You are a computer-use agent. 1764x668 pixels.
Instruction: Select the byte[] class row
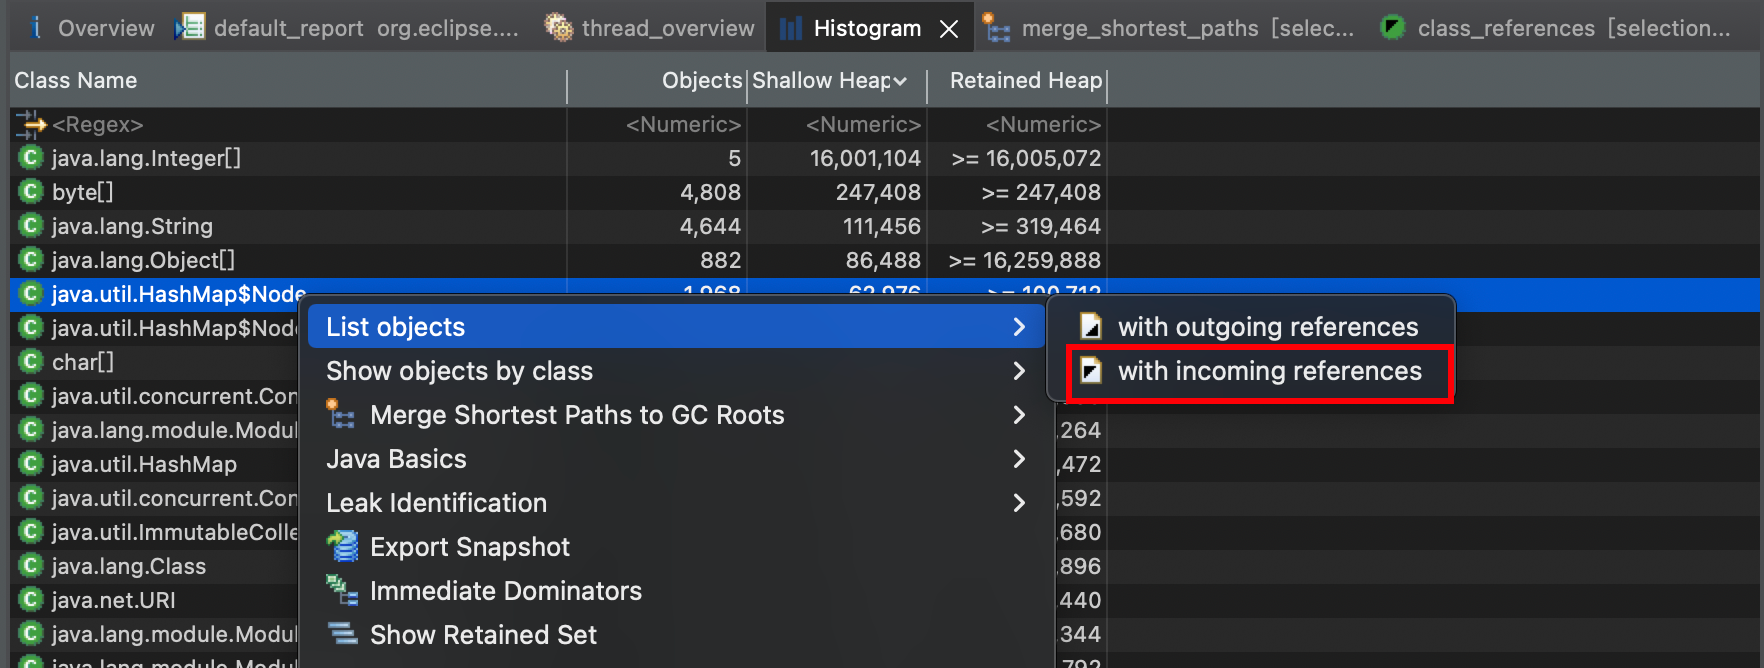point(558,193)
